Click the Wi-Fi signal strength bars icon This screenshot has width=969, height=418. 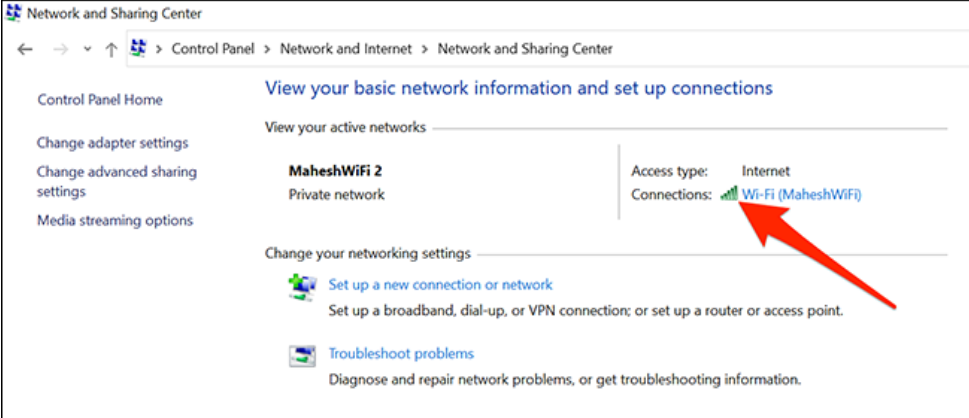(729, 194)
